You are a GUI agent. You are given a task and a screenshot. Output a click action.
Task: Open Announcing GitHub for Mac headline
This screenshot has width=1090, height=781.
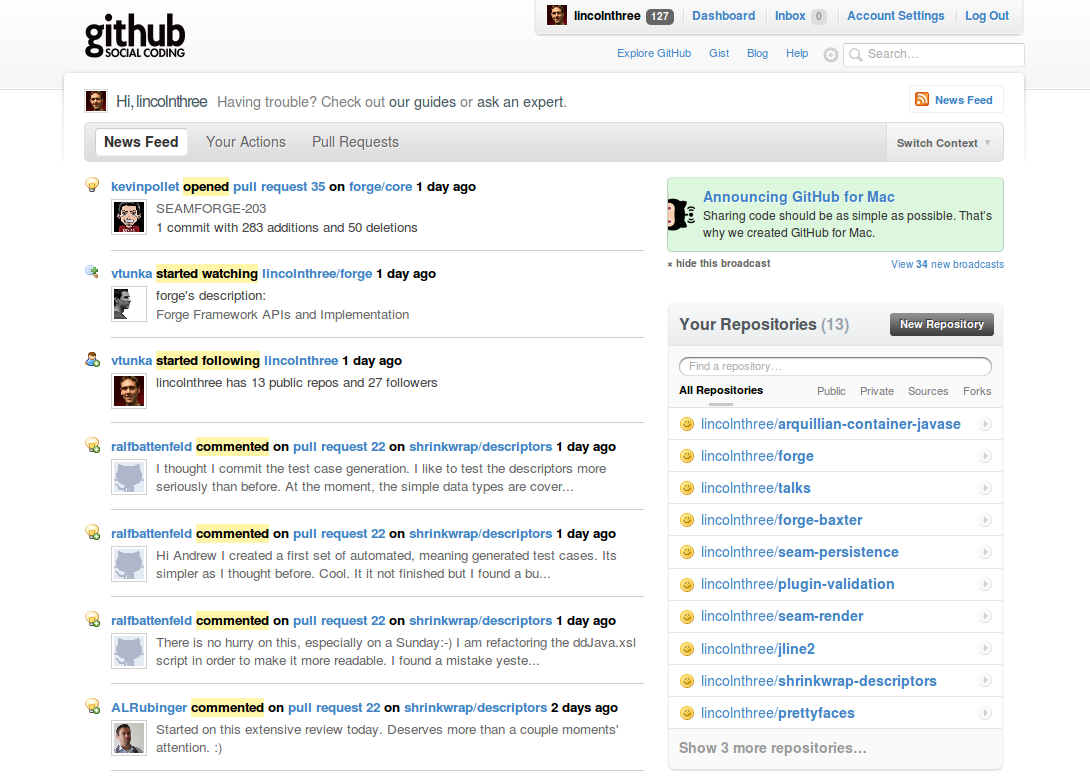798,197
